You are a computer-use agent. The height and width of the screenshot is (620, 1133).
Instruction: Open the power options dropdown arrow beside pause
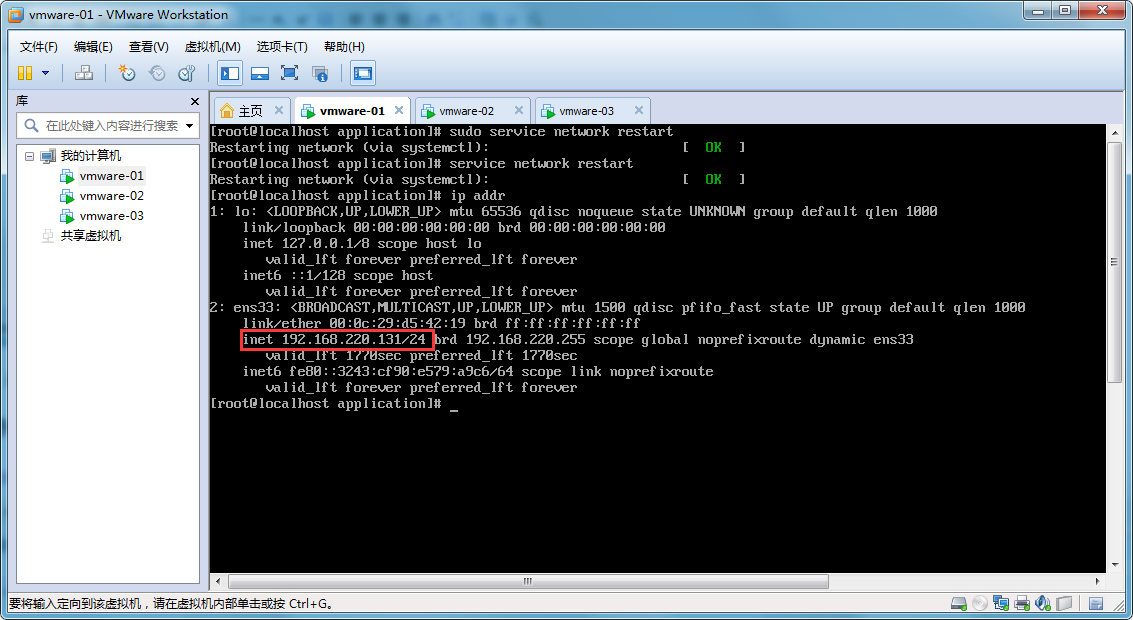[46, 73]
